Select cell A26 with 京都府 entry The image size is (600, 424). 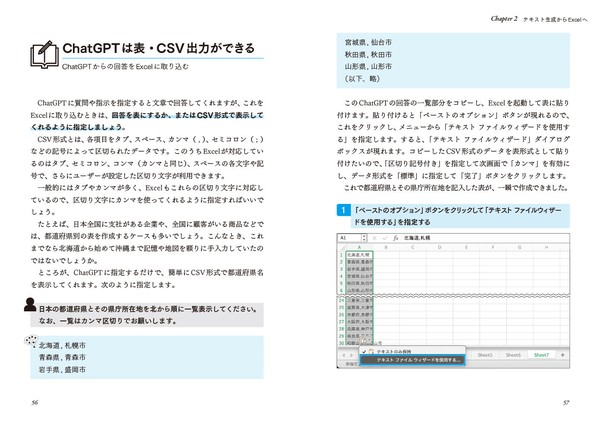point(359,315)
